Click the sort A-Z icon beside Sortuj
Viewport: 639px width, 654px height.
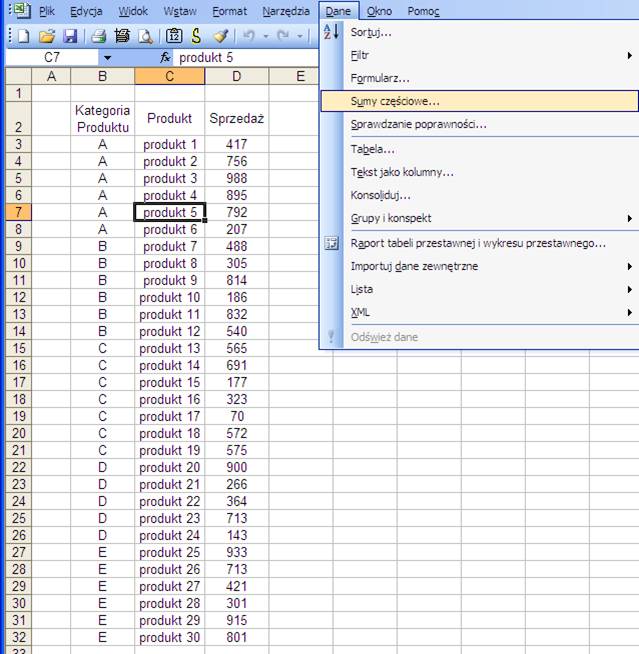333,32
